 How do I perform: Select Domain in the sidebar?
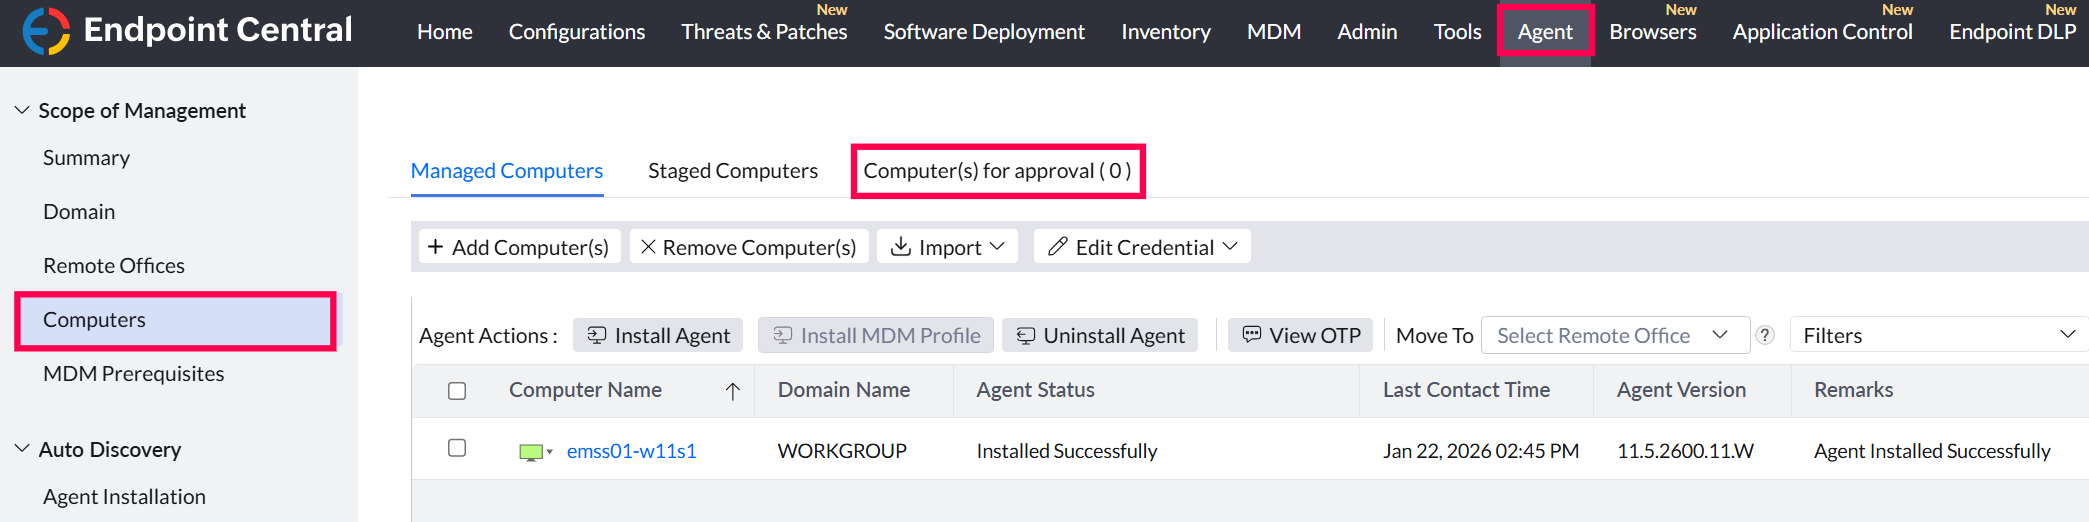pos(79,212)
